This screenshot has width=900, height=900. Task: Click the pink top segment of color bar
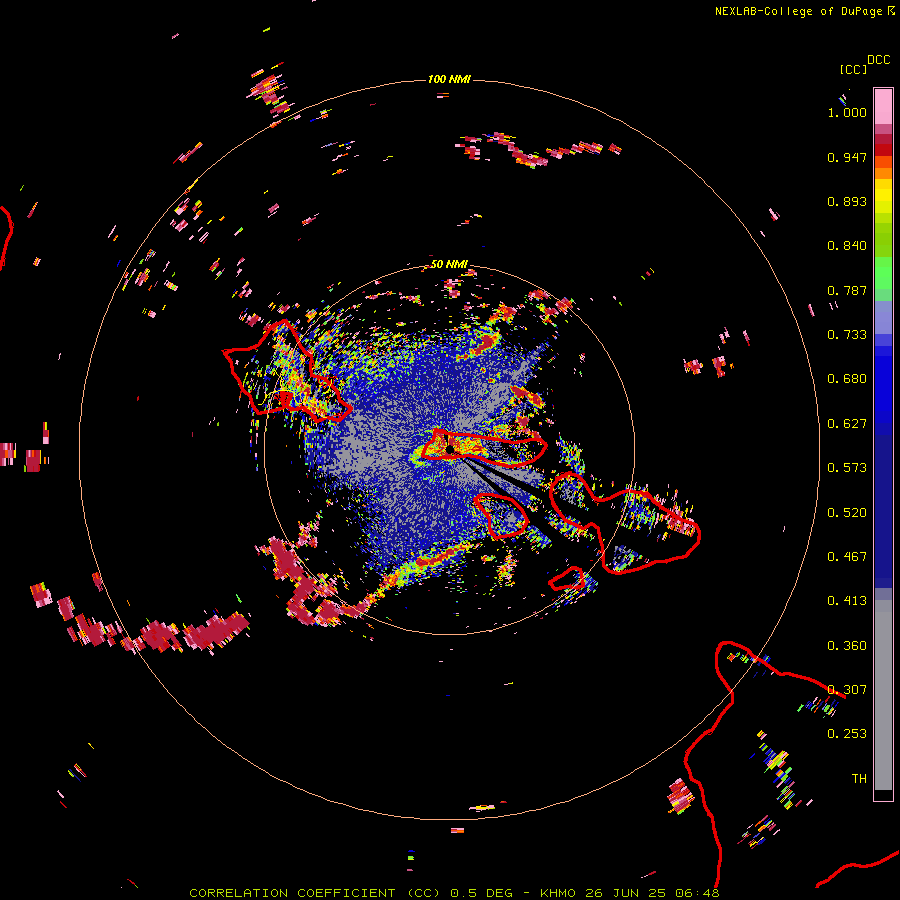[x=883, y=106]
